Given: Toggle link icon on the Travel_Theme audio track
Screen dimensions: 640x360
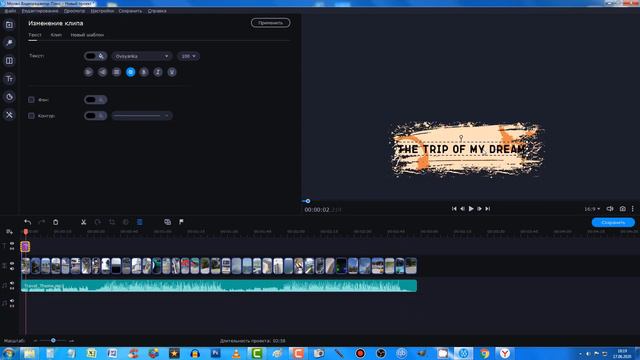Looking at the screenshot, I should pyautogui.click(x=12, y=288).
